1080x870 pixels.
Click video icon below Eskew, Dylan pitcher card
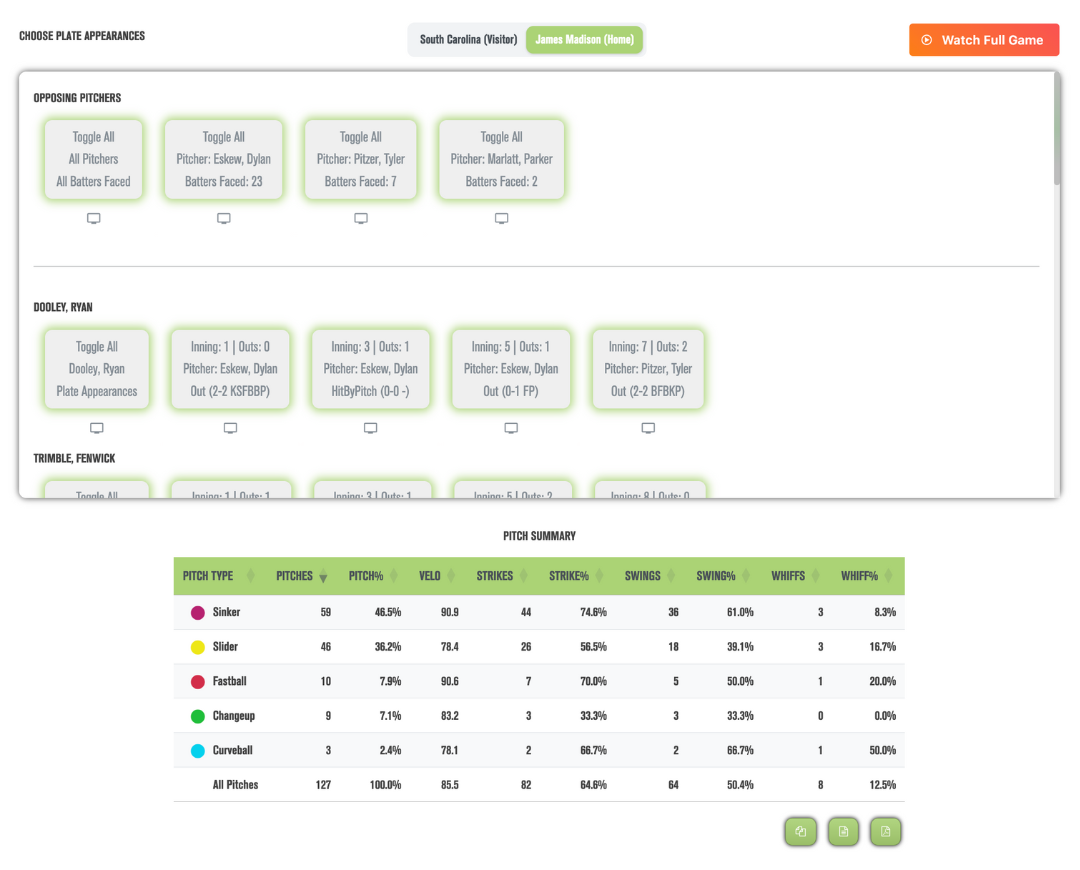(224, 218)
